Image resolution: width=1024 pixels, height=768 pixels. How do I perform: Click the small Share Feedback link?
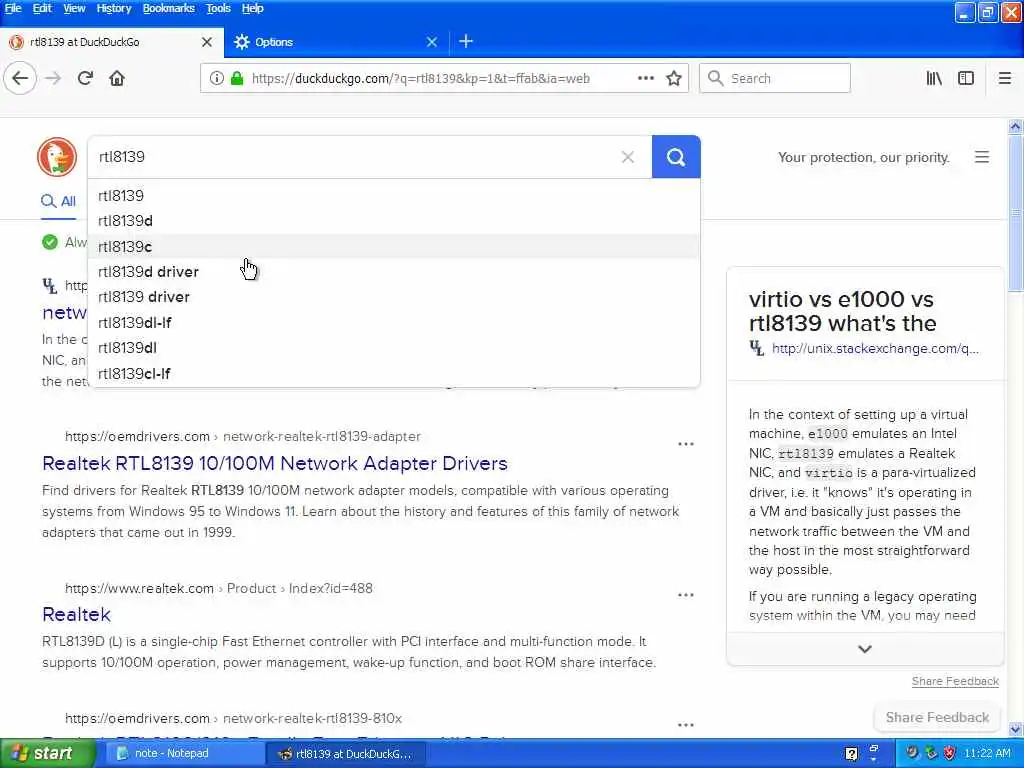tap(955, 681)
